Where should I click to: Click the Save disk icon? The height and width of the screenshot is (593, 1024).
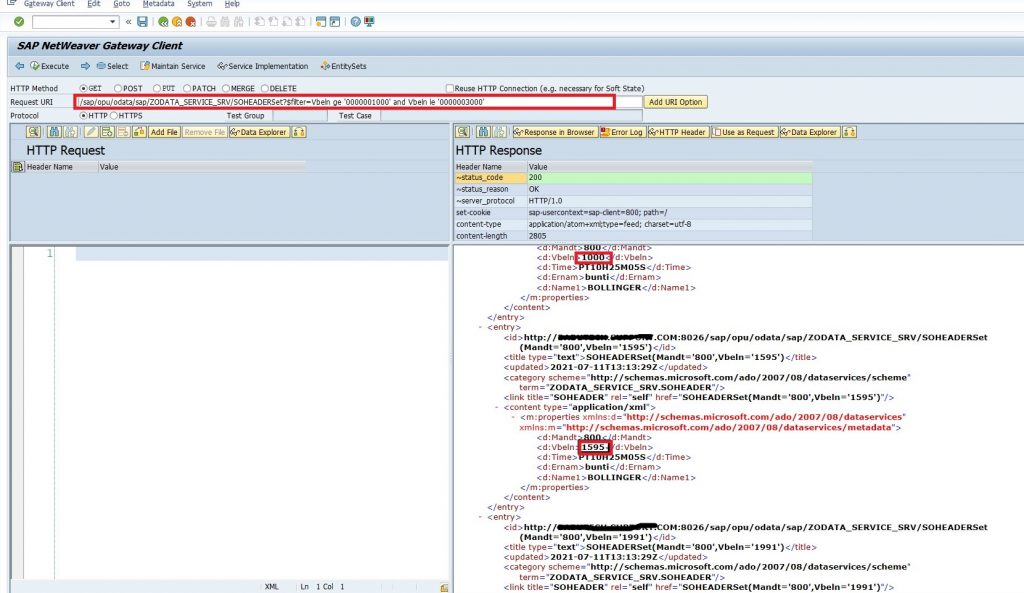142,22
